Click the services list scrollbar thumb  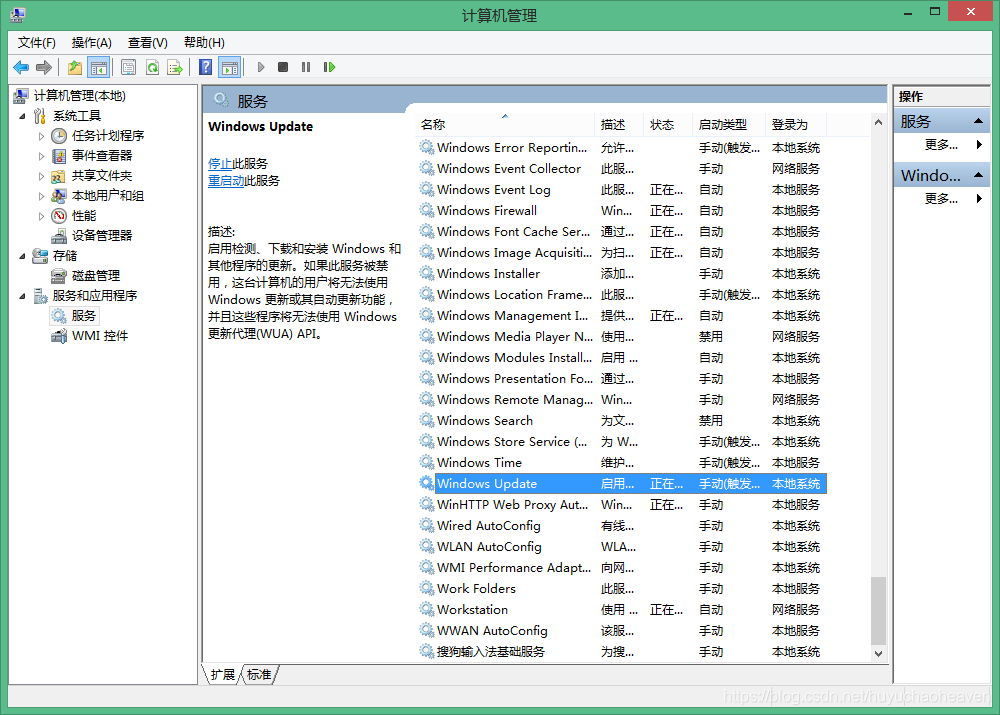point(878,610)
